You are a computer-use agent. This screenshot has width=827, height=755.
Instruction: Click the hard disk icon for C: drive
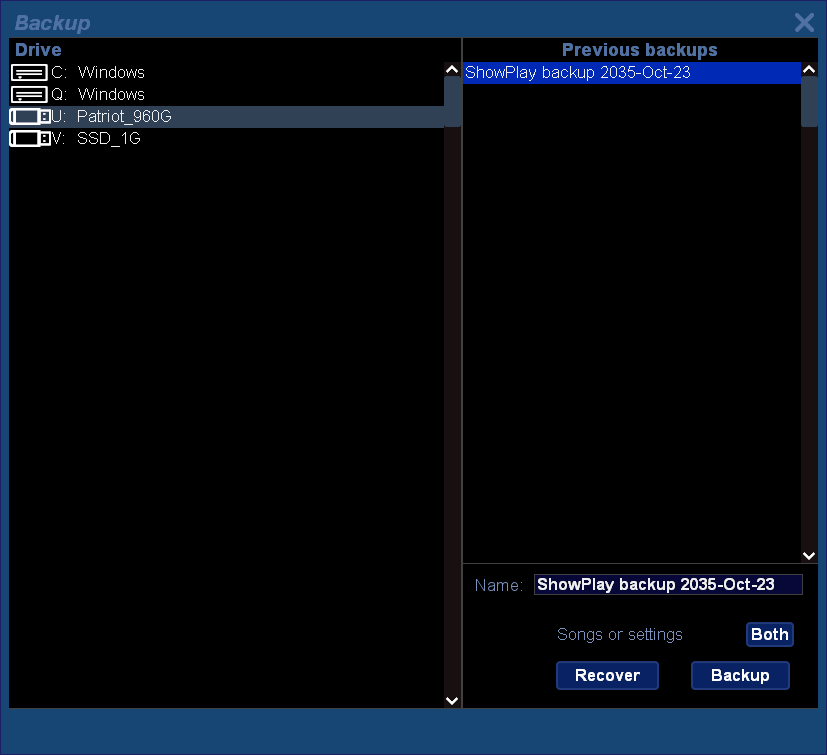29,72
